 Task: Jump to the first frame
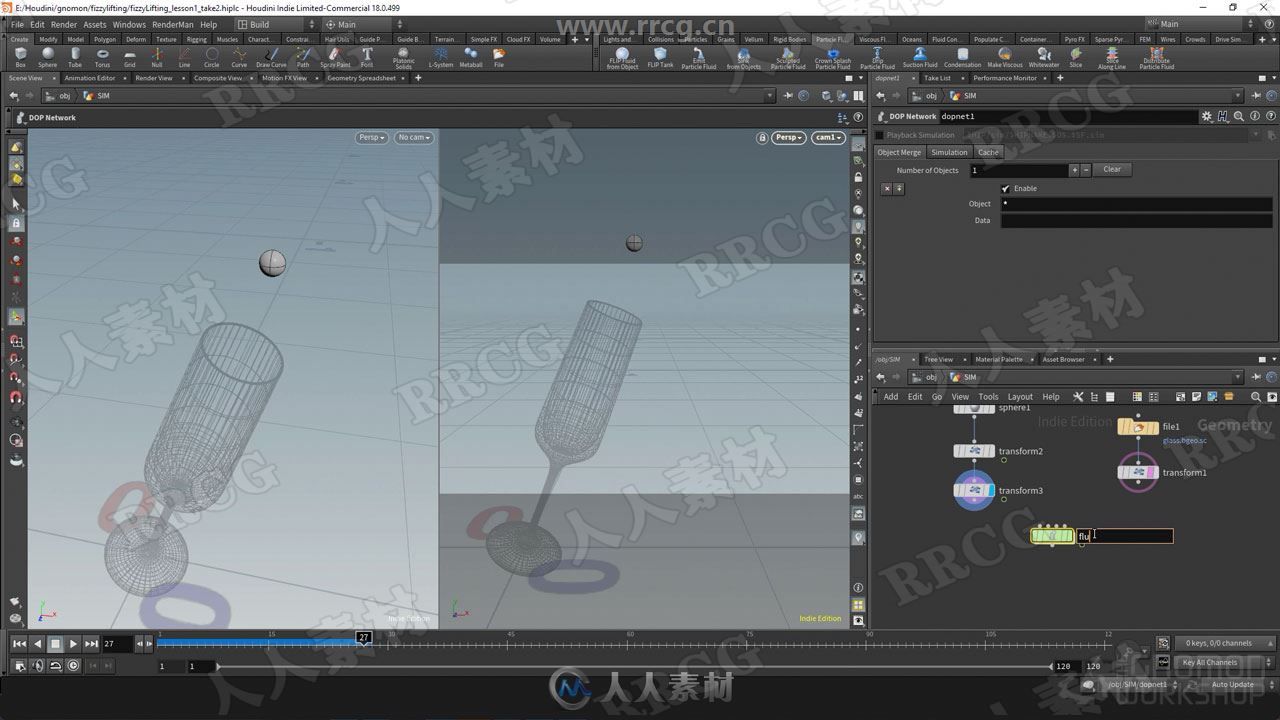coord(19,644)
